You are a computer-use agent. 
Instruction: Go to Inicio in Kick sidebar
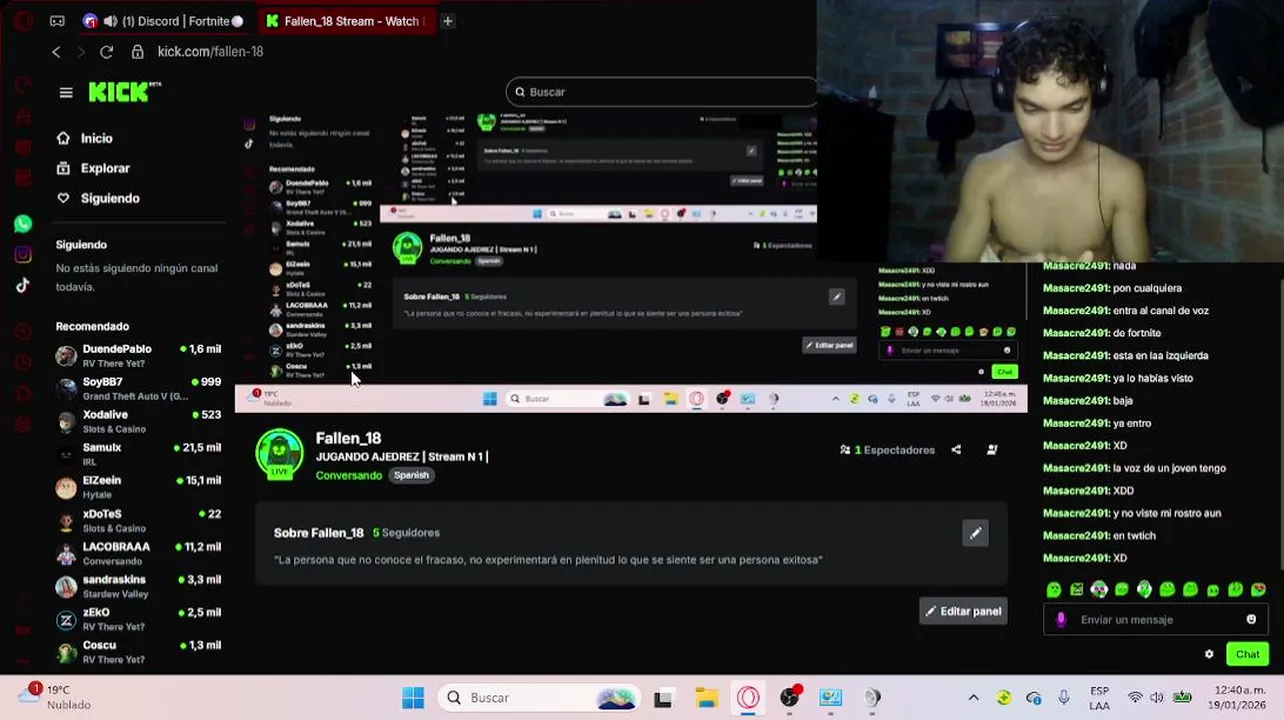pos(96,139)
